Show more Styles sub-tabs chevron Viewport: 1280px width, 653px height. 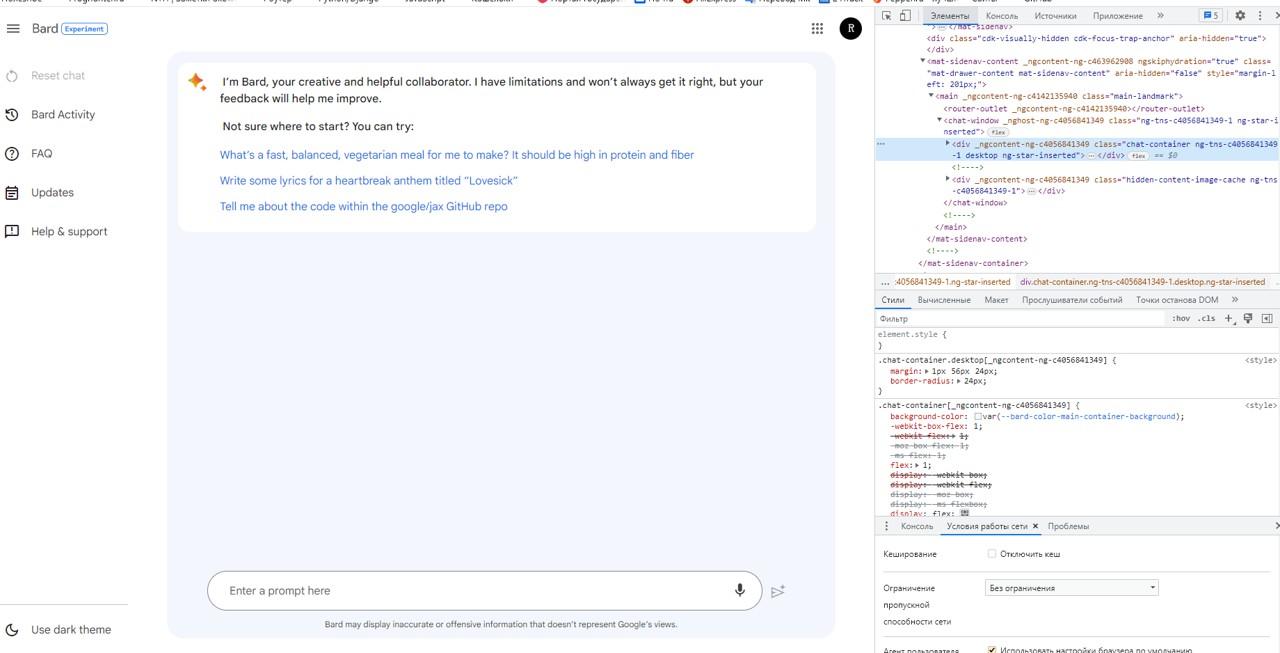click(x=1235, y=300)
